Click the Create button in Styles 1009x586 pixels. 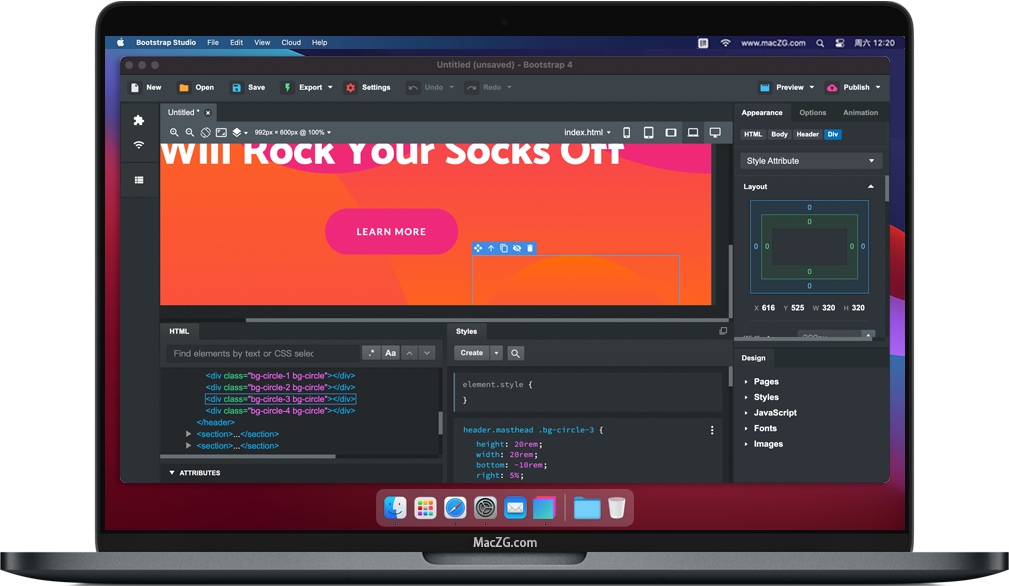(471, 353)
